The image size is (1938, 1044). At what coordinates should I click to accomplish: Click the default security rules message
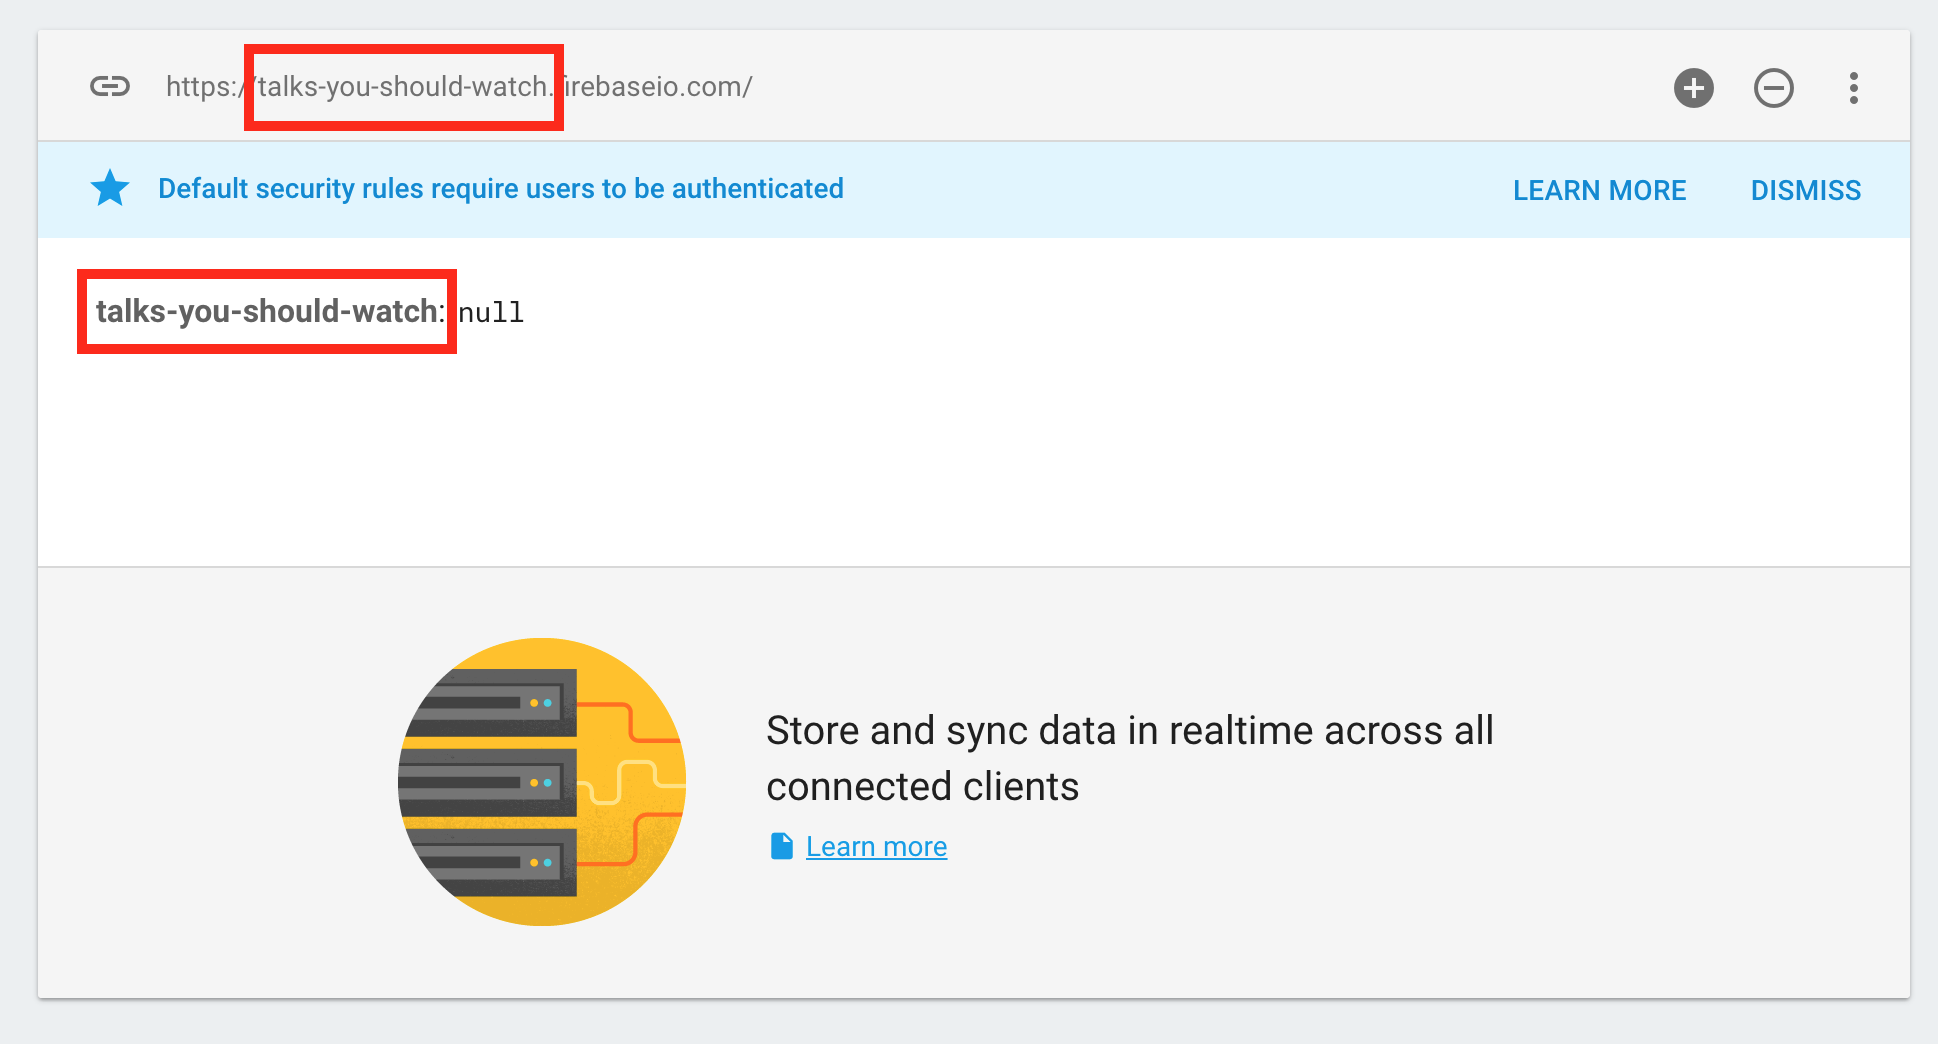501,189
